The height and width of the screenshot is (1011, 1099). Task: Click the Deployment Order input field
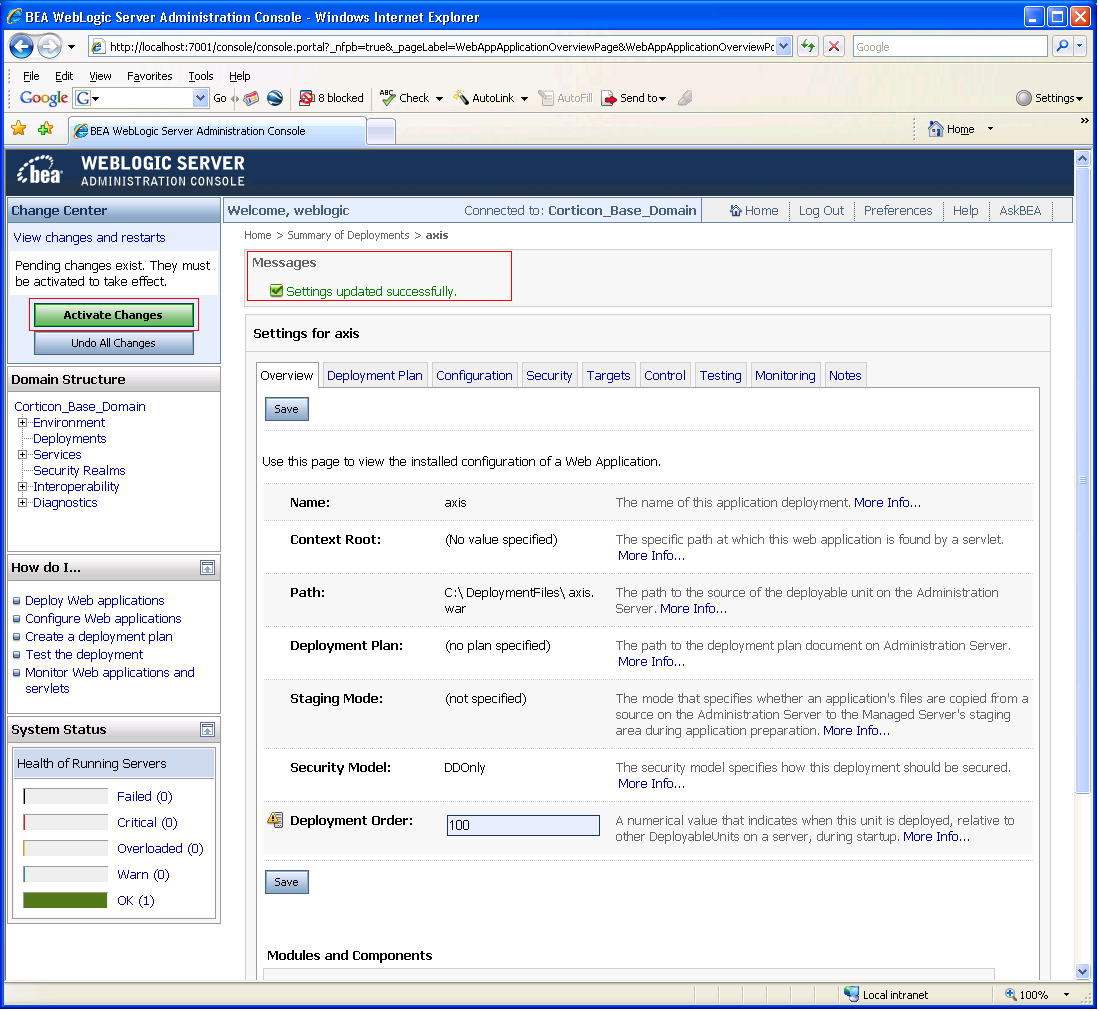point(523,825)
